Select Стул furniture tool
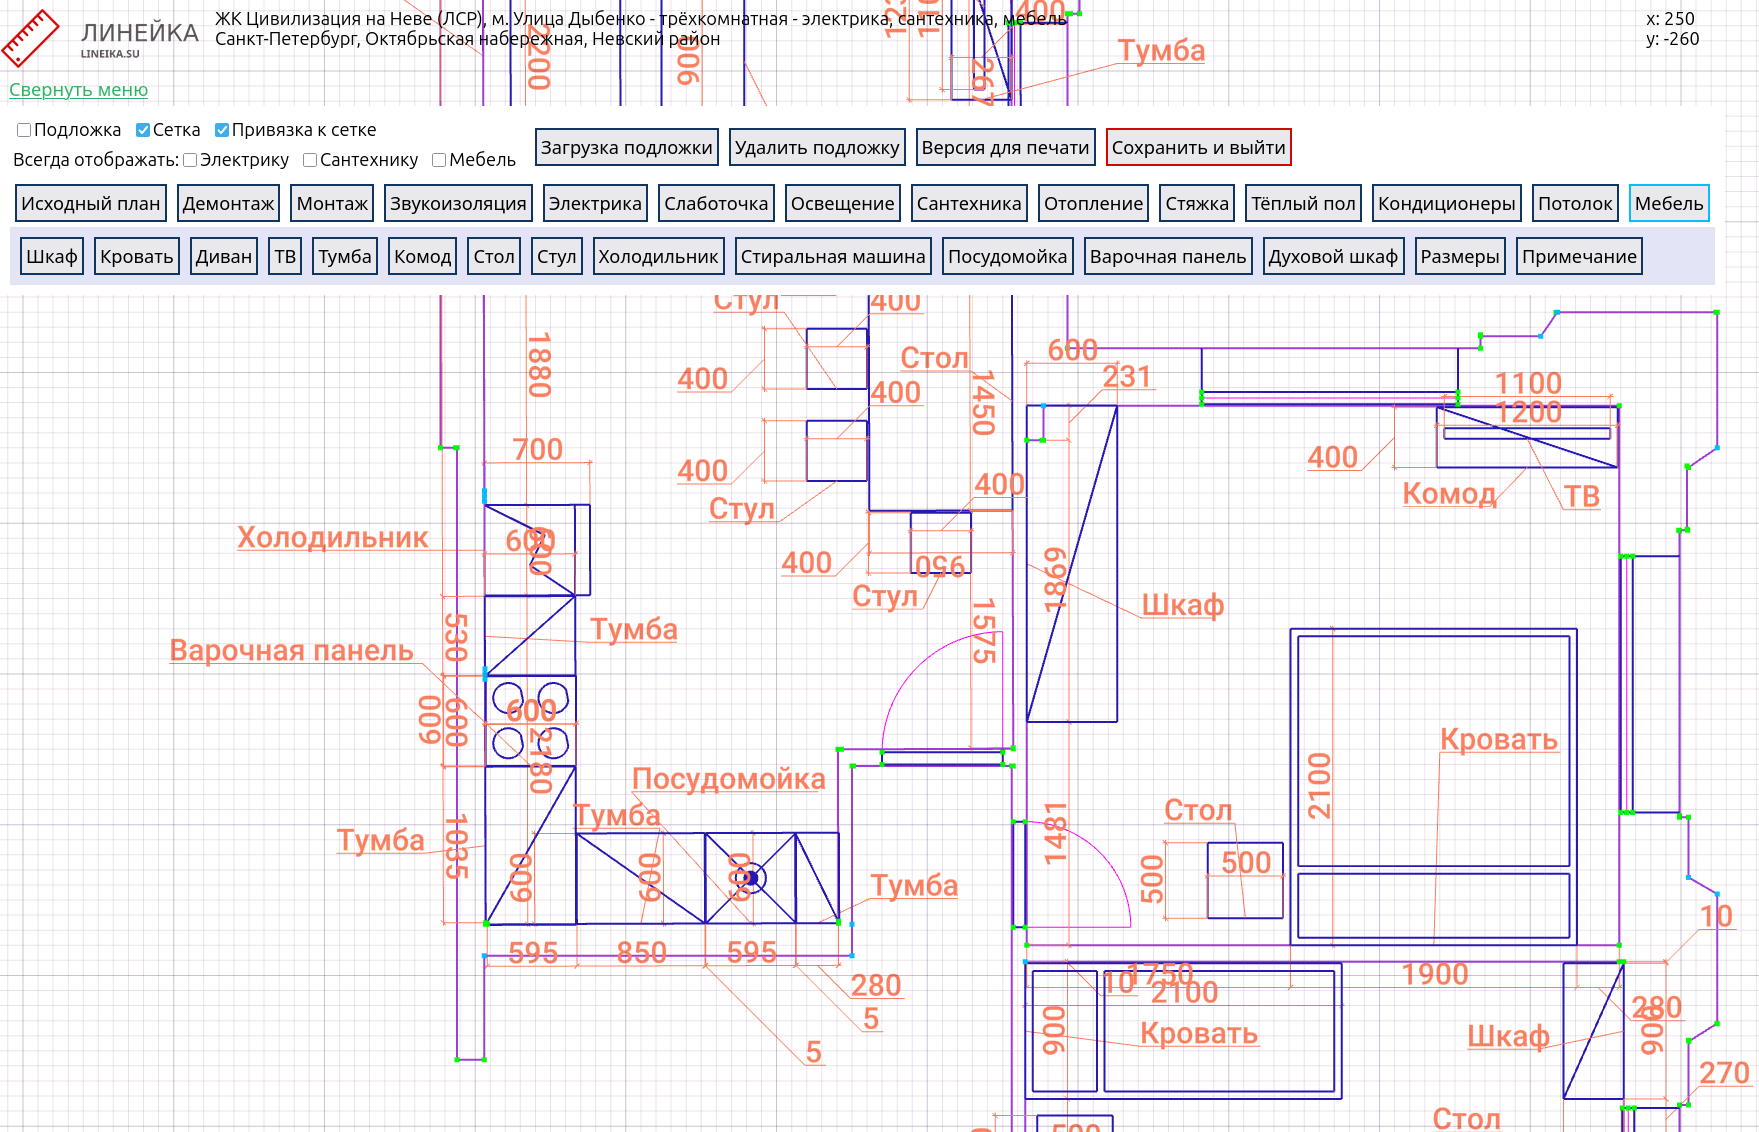 point(557,256)
